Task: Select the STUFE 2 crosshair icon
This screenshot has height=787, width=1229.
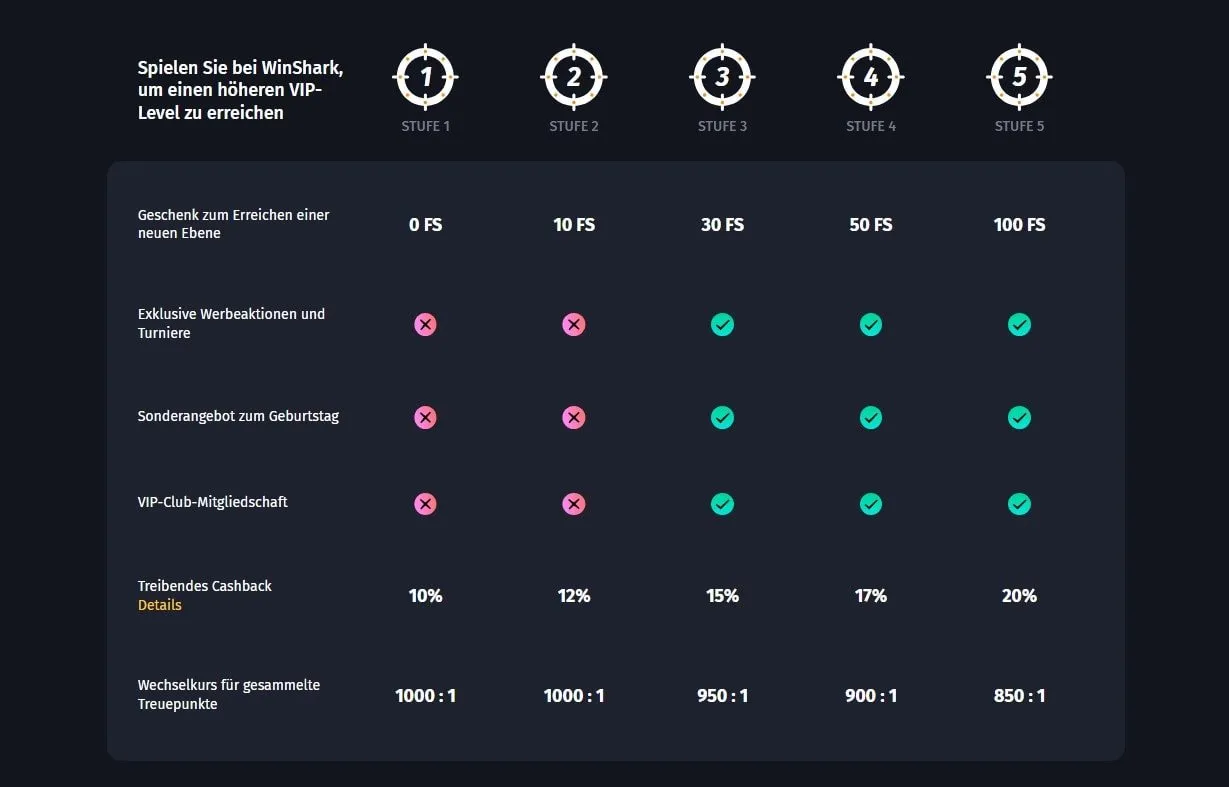Action: (x=574, y=76)
